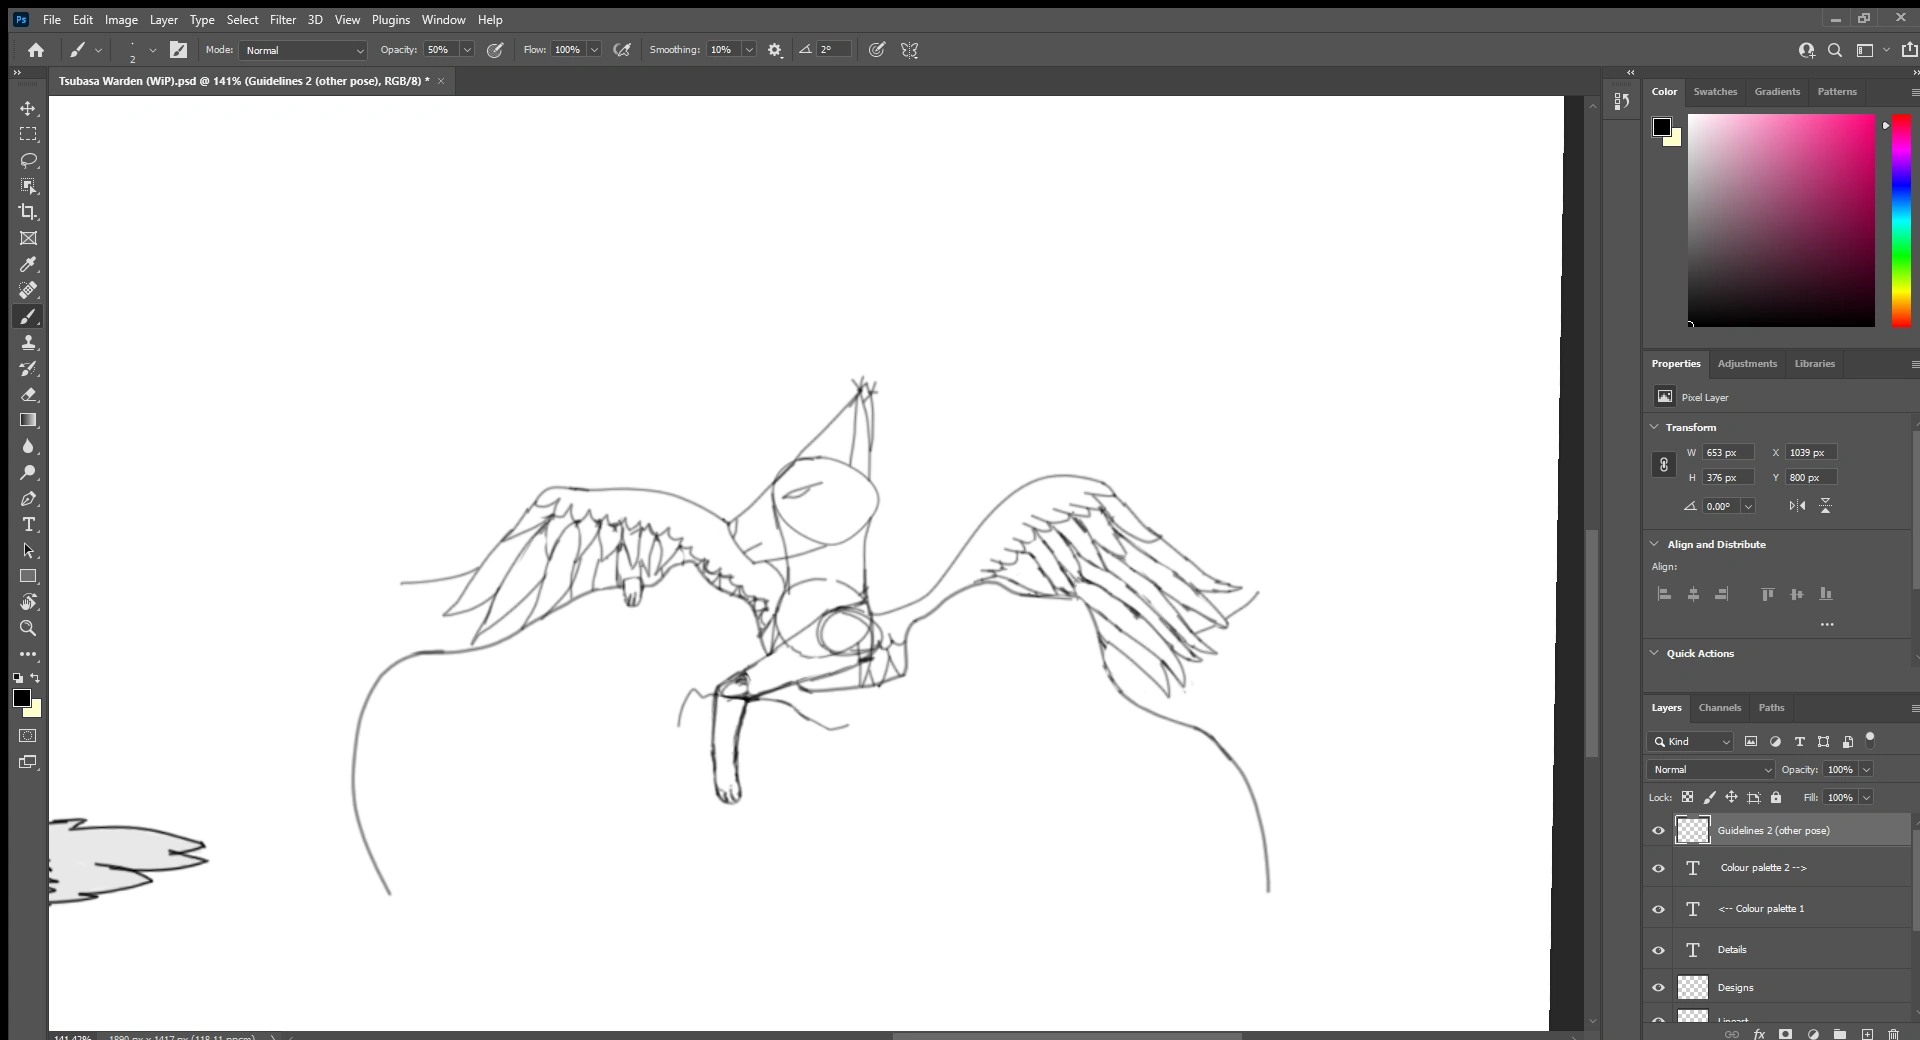Open the layer blend mode dropdown
The image size is (1920, 1040).
[x=1710, y=769]
